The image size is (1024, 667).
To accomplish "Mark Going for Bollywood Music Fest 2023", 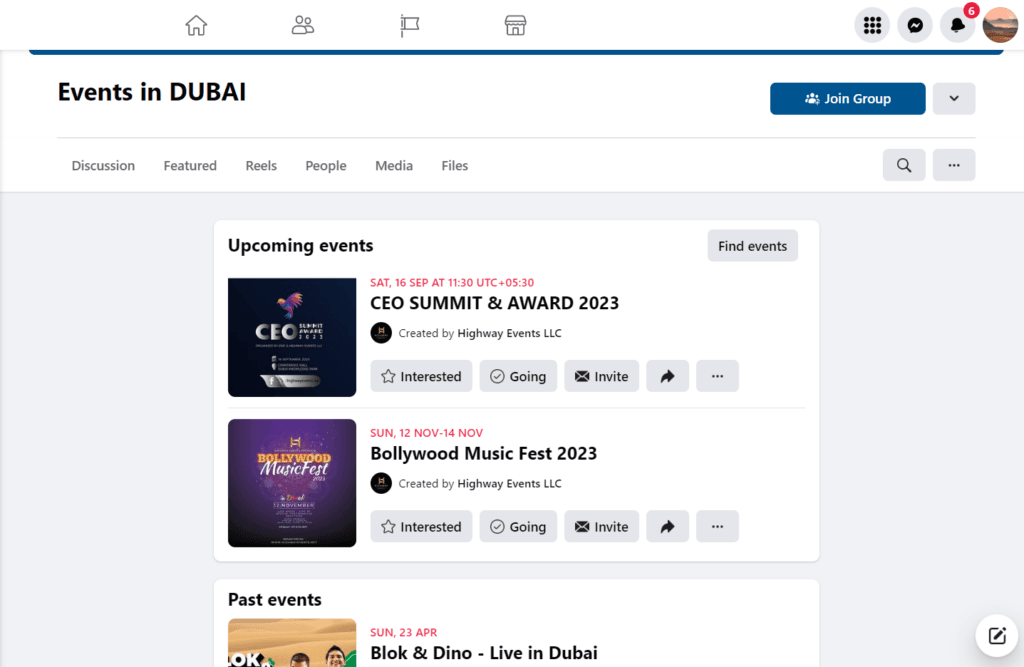I will (x=518, y=526).
